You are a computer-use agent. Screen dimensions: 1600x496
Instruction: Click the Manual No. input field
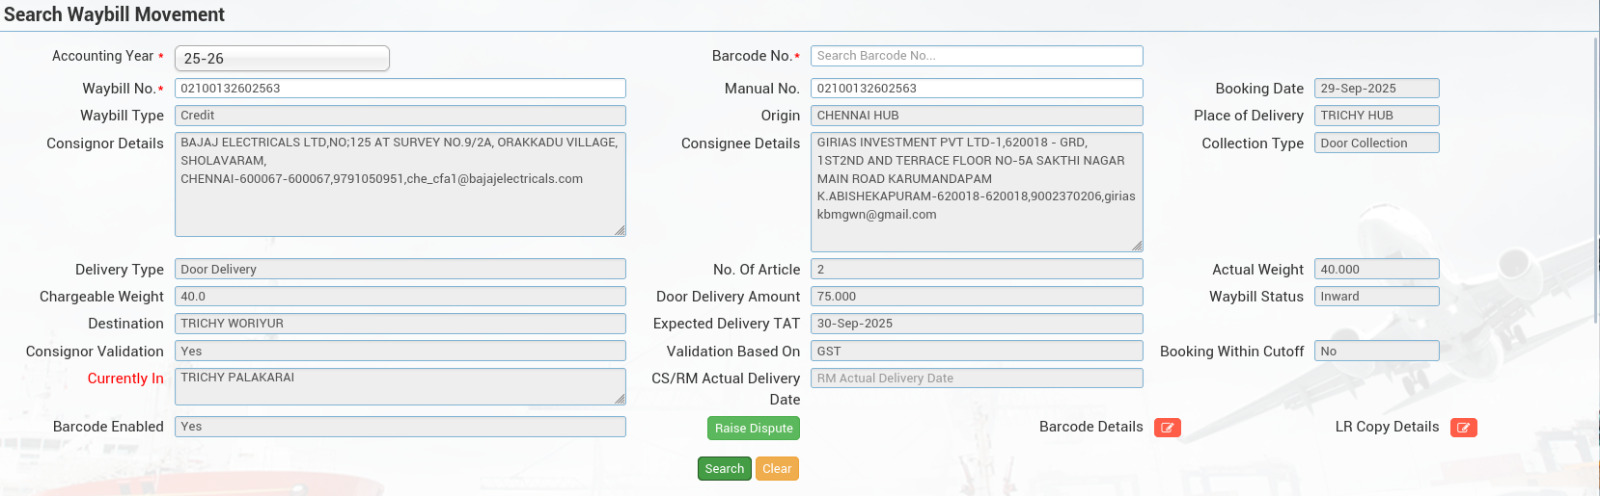[x=976, y=89]
